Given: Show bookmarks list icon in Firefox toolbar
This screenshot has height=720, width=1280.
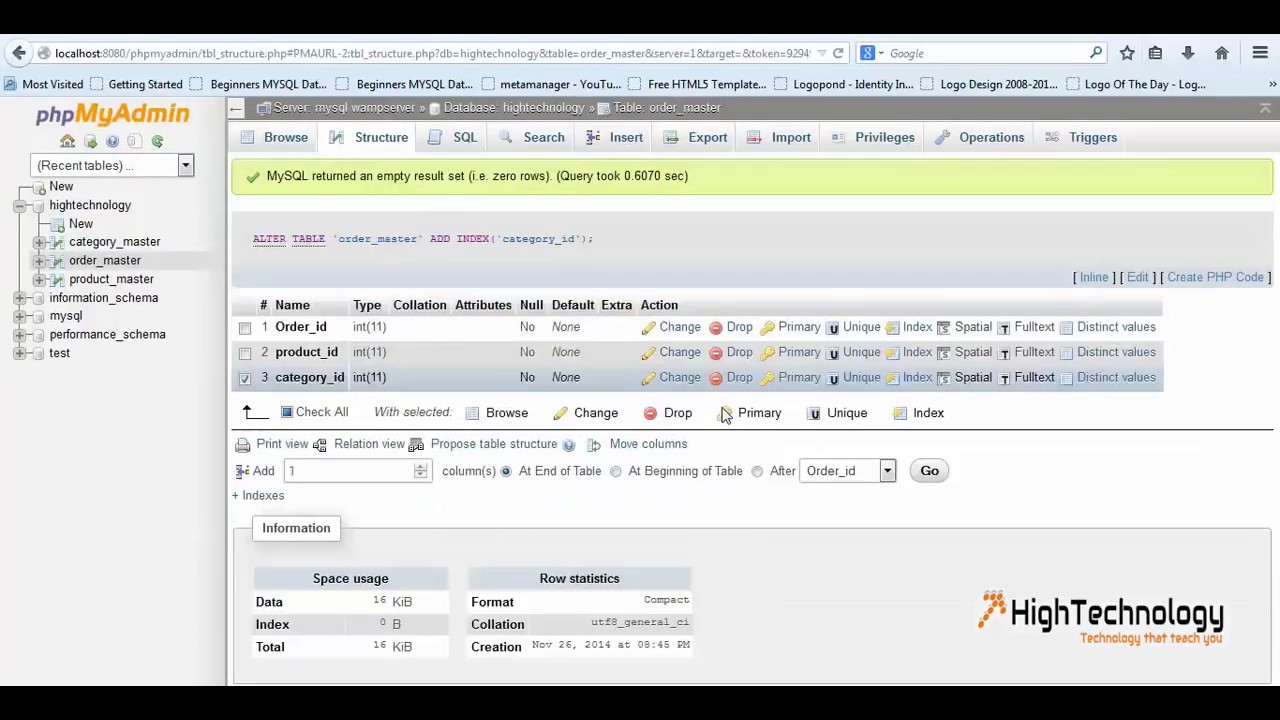Looking at the screenshot, I should (x=1155, y=53).
